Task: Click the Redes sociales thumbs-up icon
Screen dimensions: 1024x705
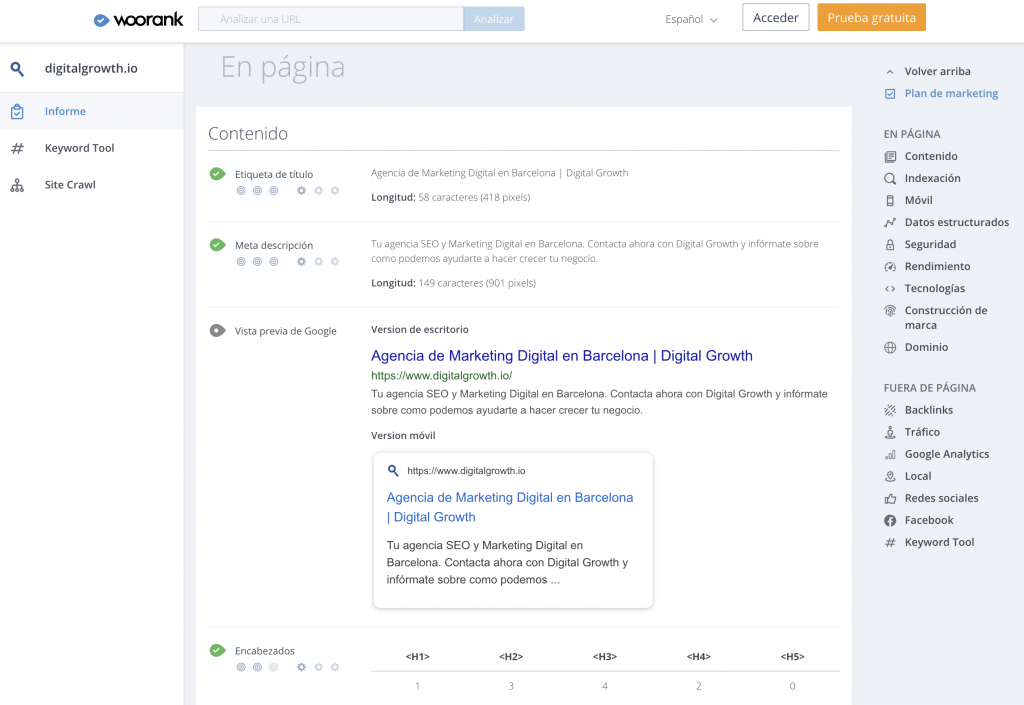Action: (890, 499)
